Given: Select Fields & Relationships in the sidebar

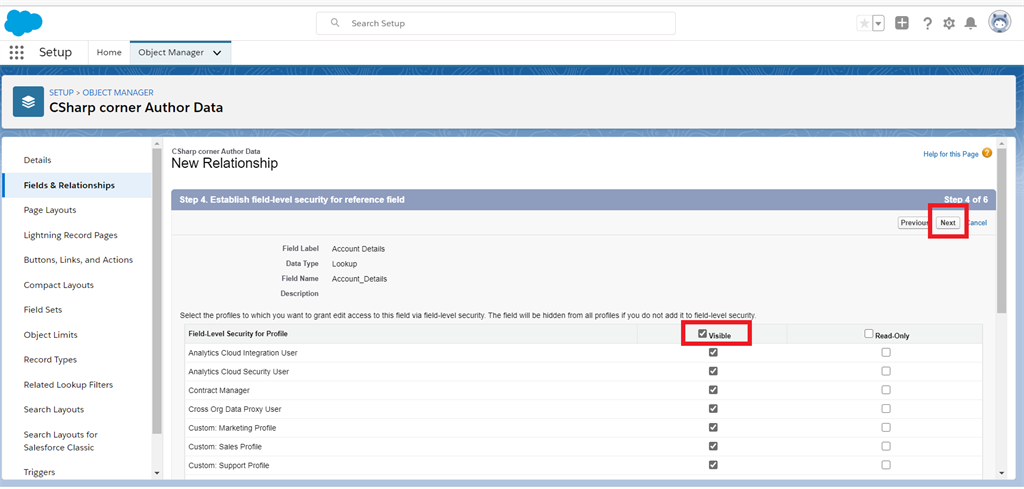Looking at the screenshot, I should (77, 185).
